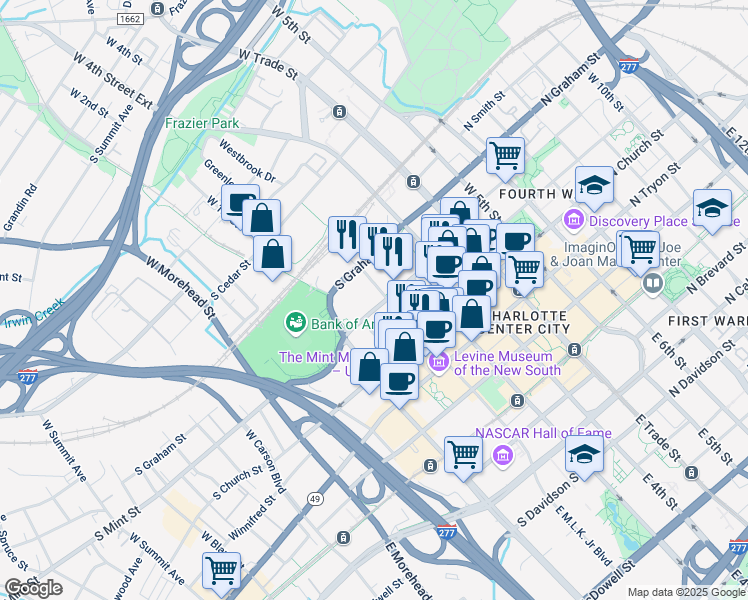Select the transit station icon on W Trade St
This screenshot has height=600, width=748.
coord(339,112)
